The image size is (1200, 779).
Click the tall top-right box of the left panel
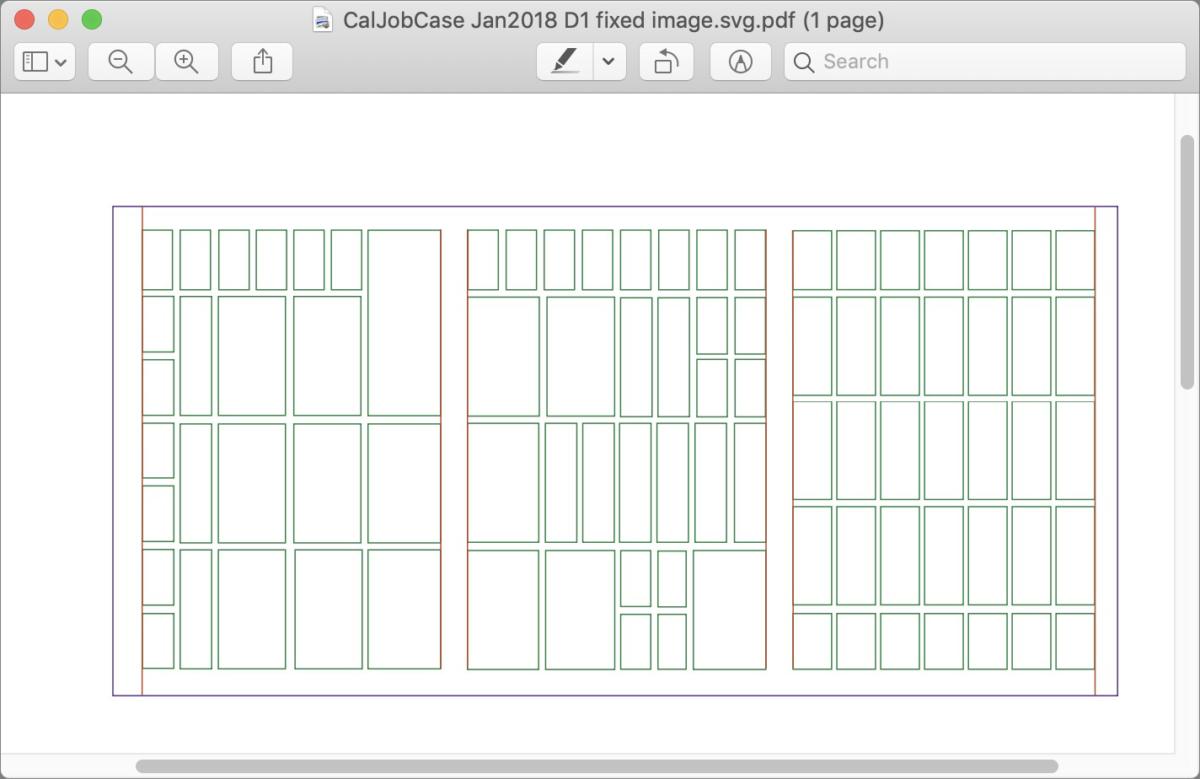[404, 323]
